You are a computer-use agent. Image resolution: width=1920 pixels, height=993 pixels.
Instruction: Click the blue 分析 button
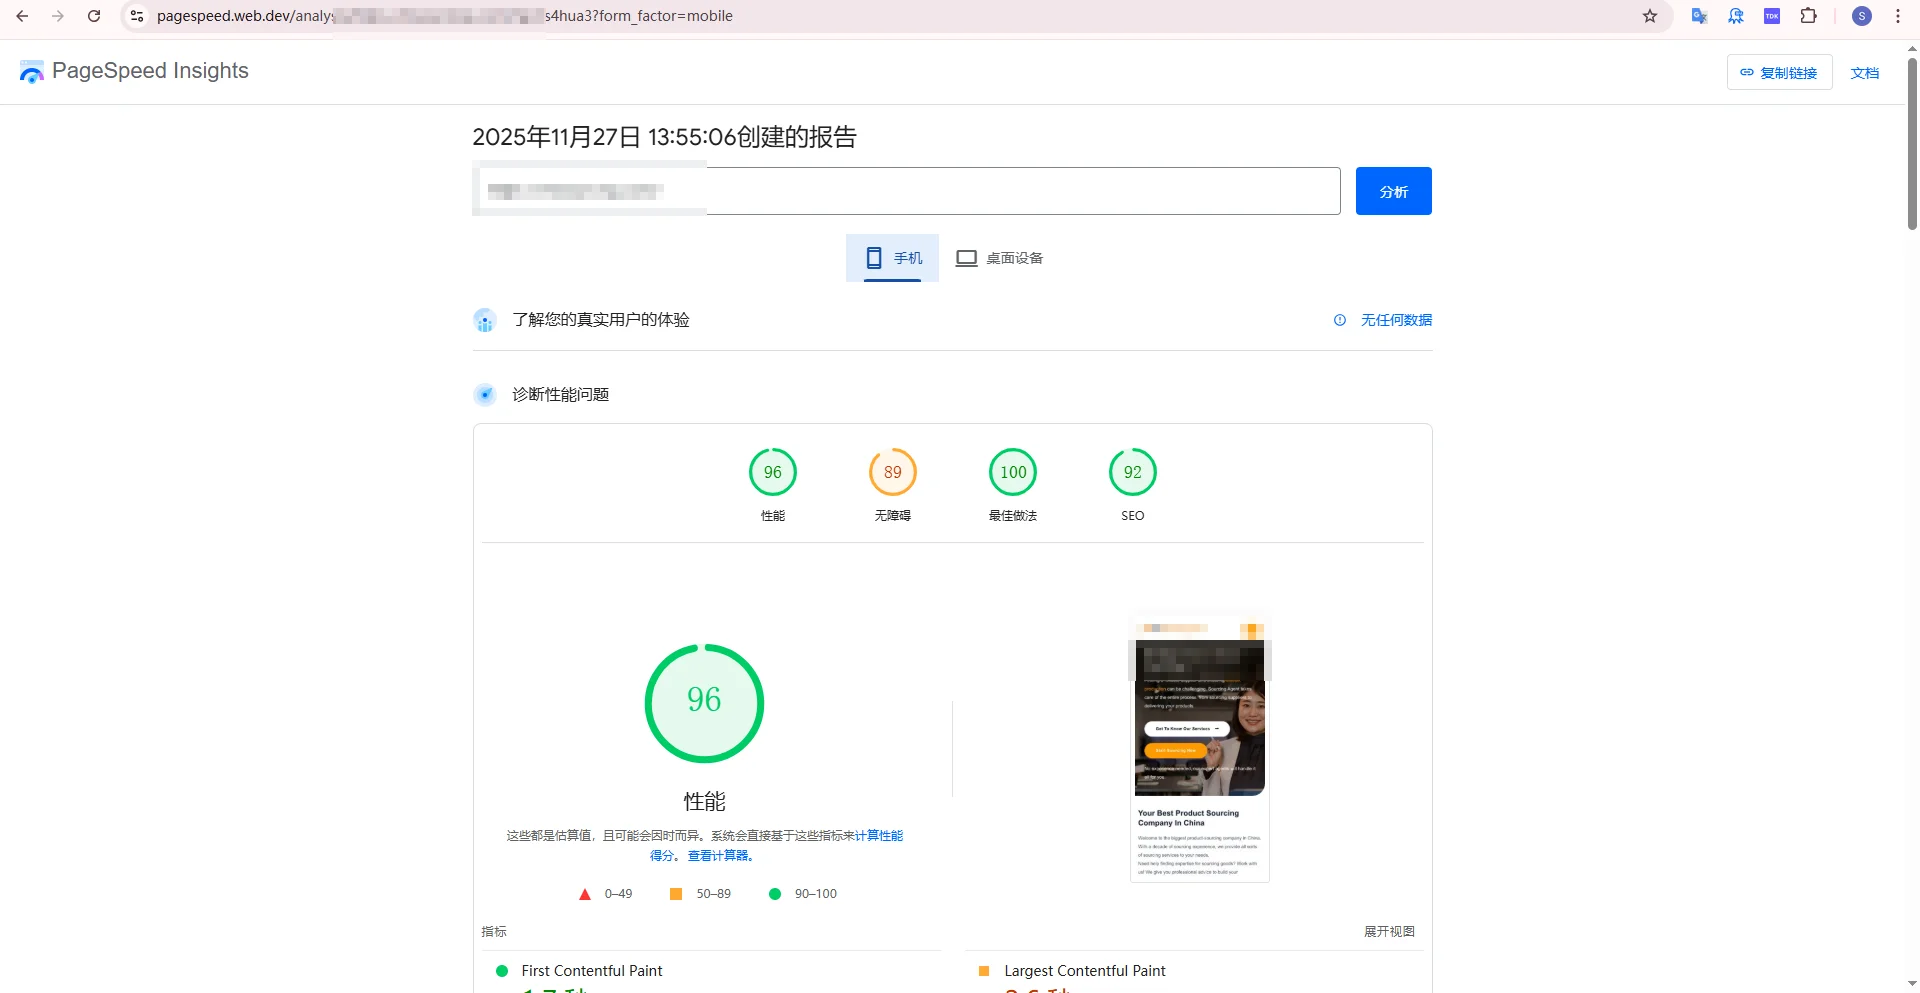click(x=1393, y=191)
